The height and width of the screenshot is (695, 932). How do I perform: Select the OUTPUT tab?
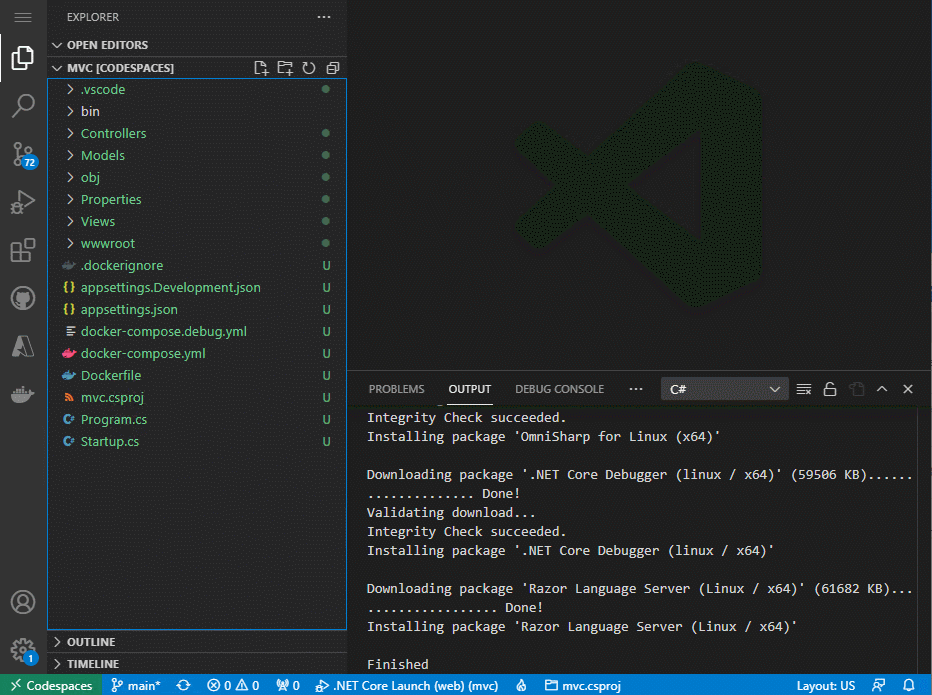tap(470, 389)
